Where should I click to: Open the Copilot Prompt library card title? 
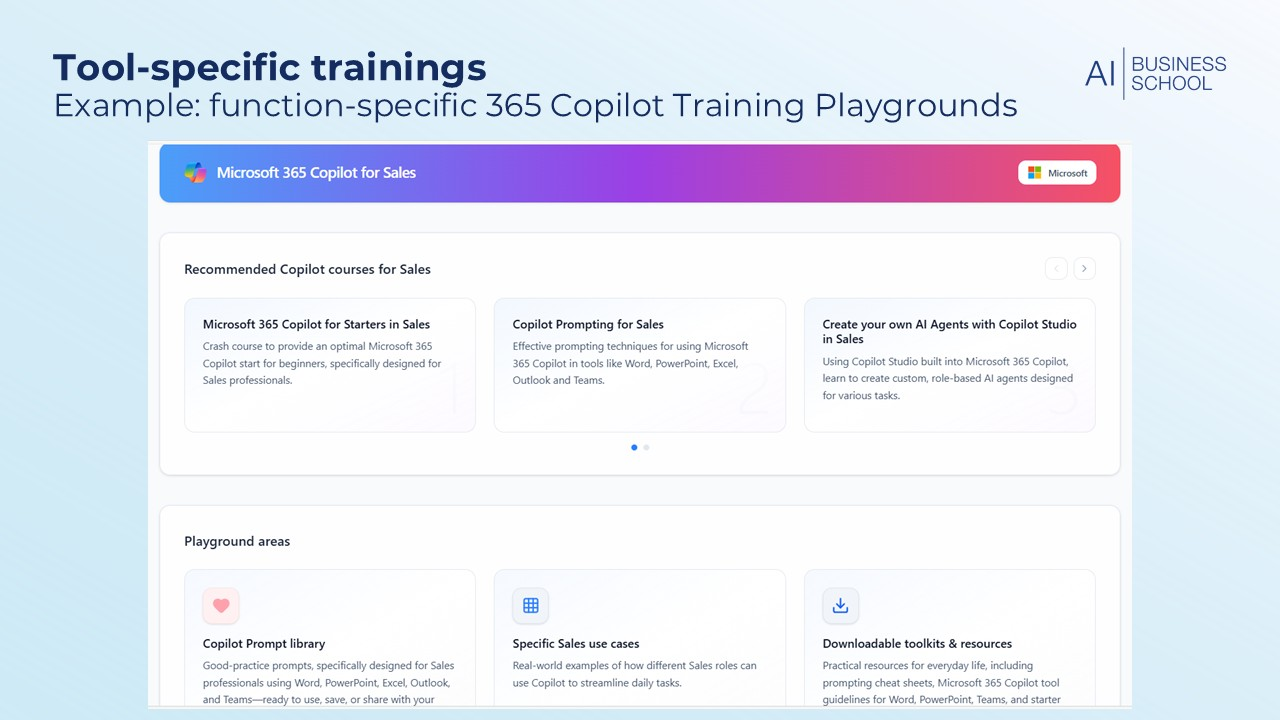coord(264,644)
